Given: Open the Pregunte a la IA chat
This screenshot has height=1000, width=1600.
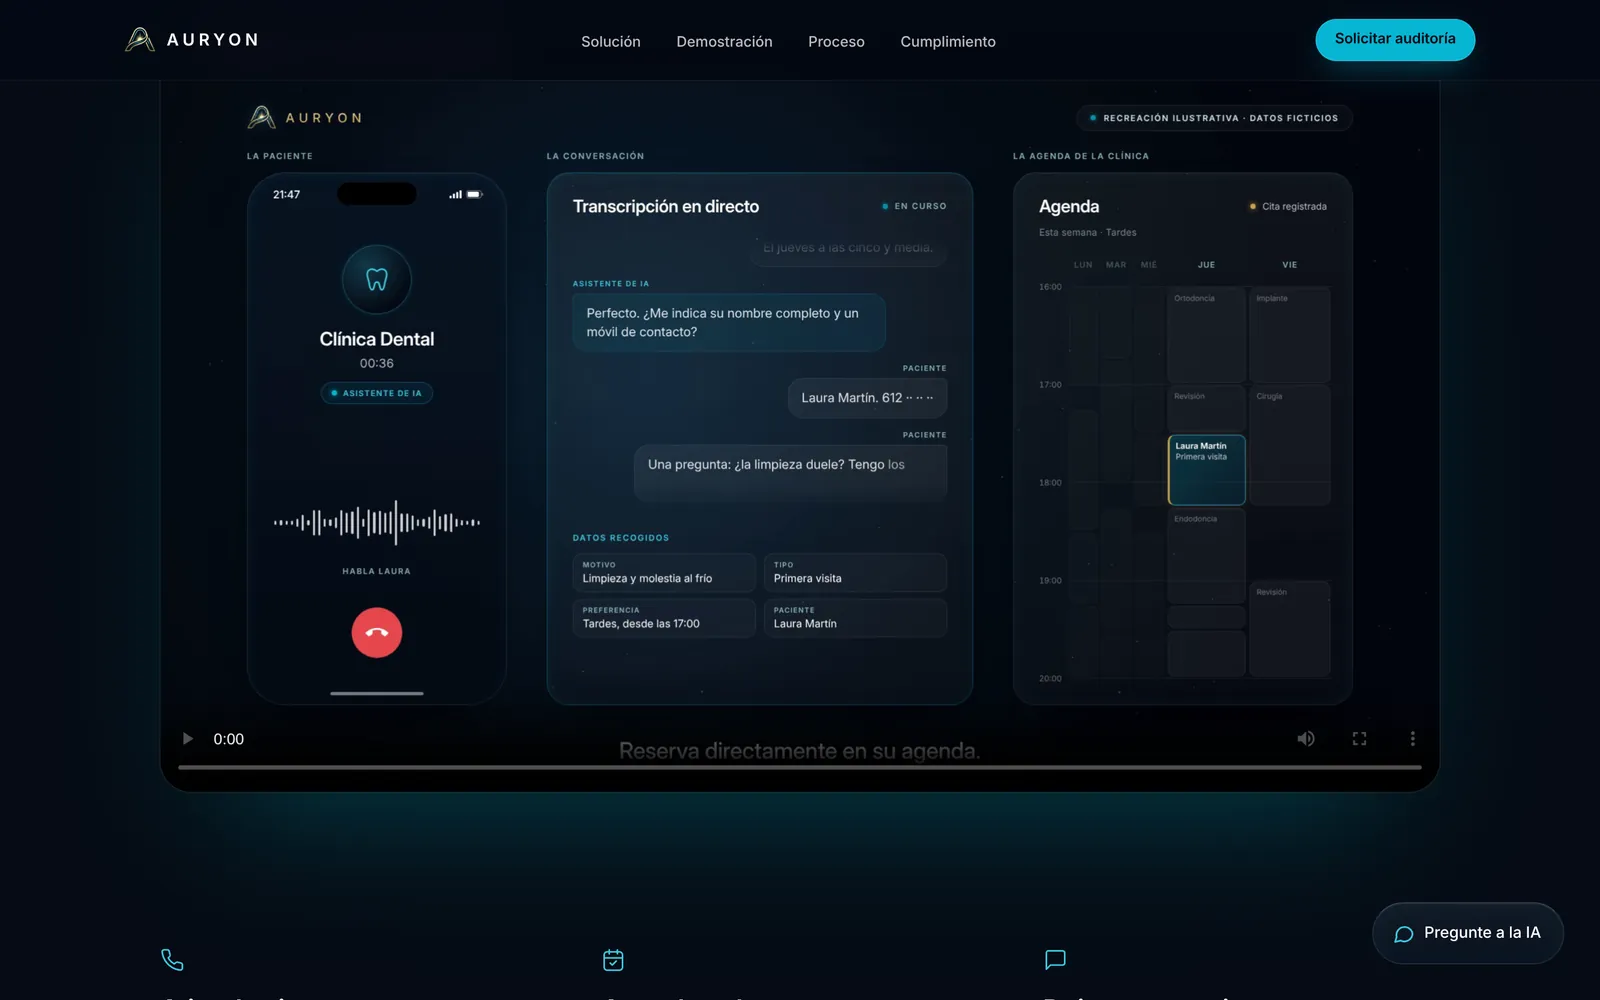Looking at the screenshot, I should pyautogui.click(x=1467, y=933).
